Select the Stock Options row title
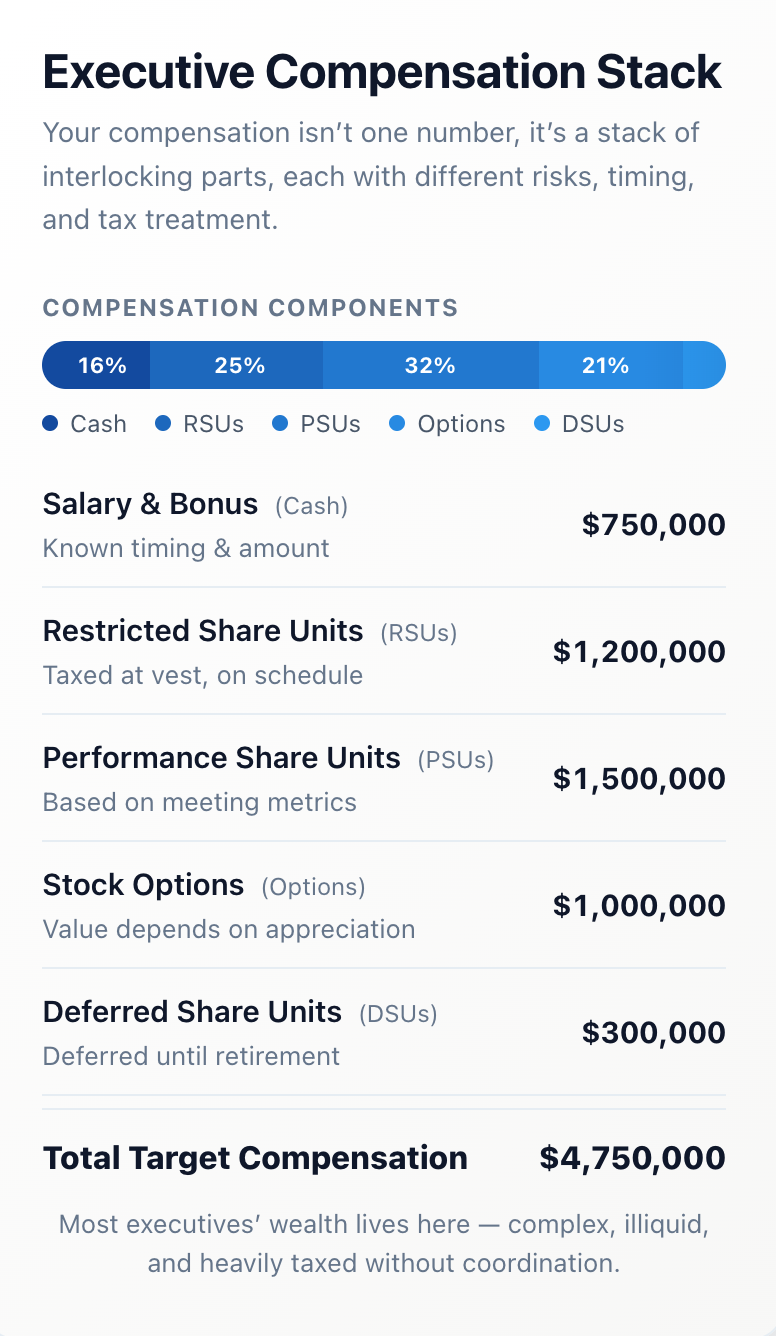The image size is (776, 1336). (143, 885)
